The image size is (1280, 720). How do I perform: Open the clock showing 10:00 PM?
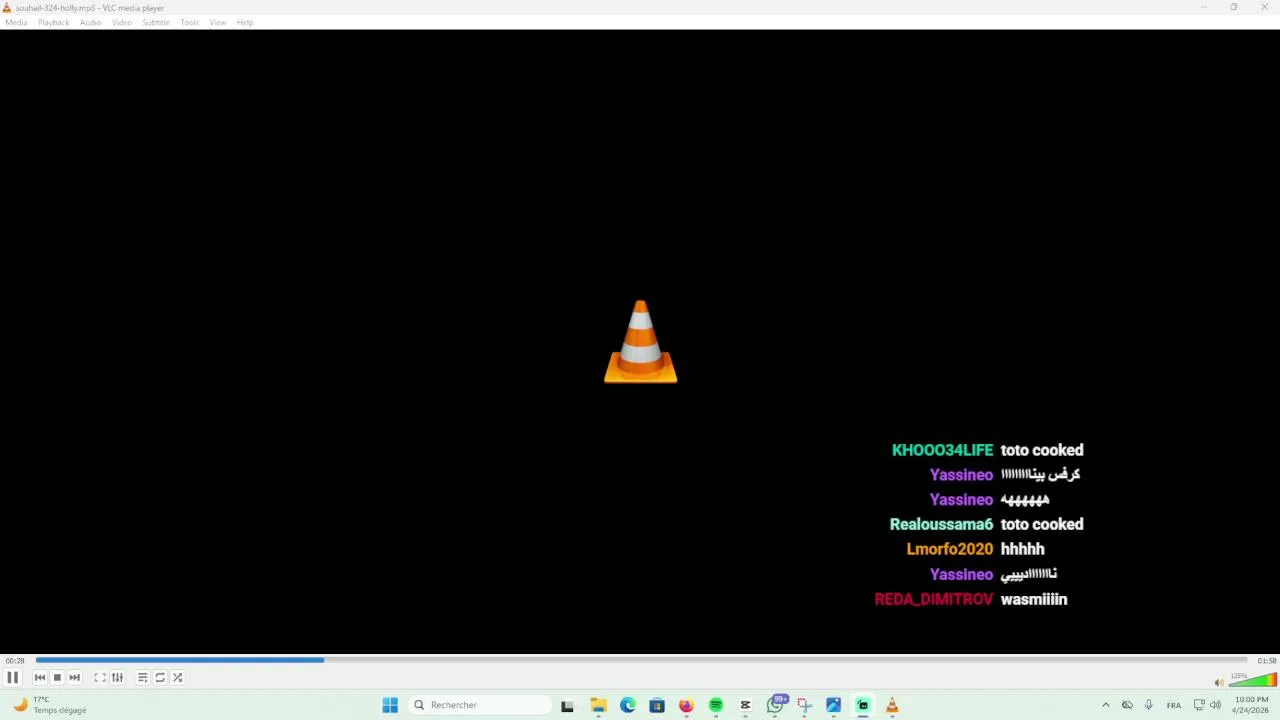coord(1251,705)
